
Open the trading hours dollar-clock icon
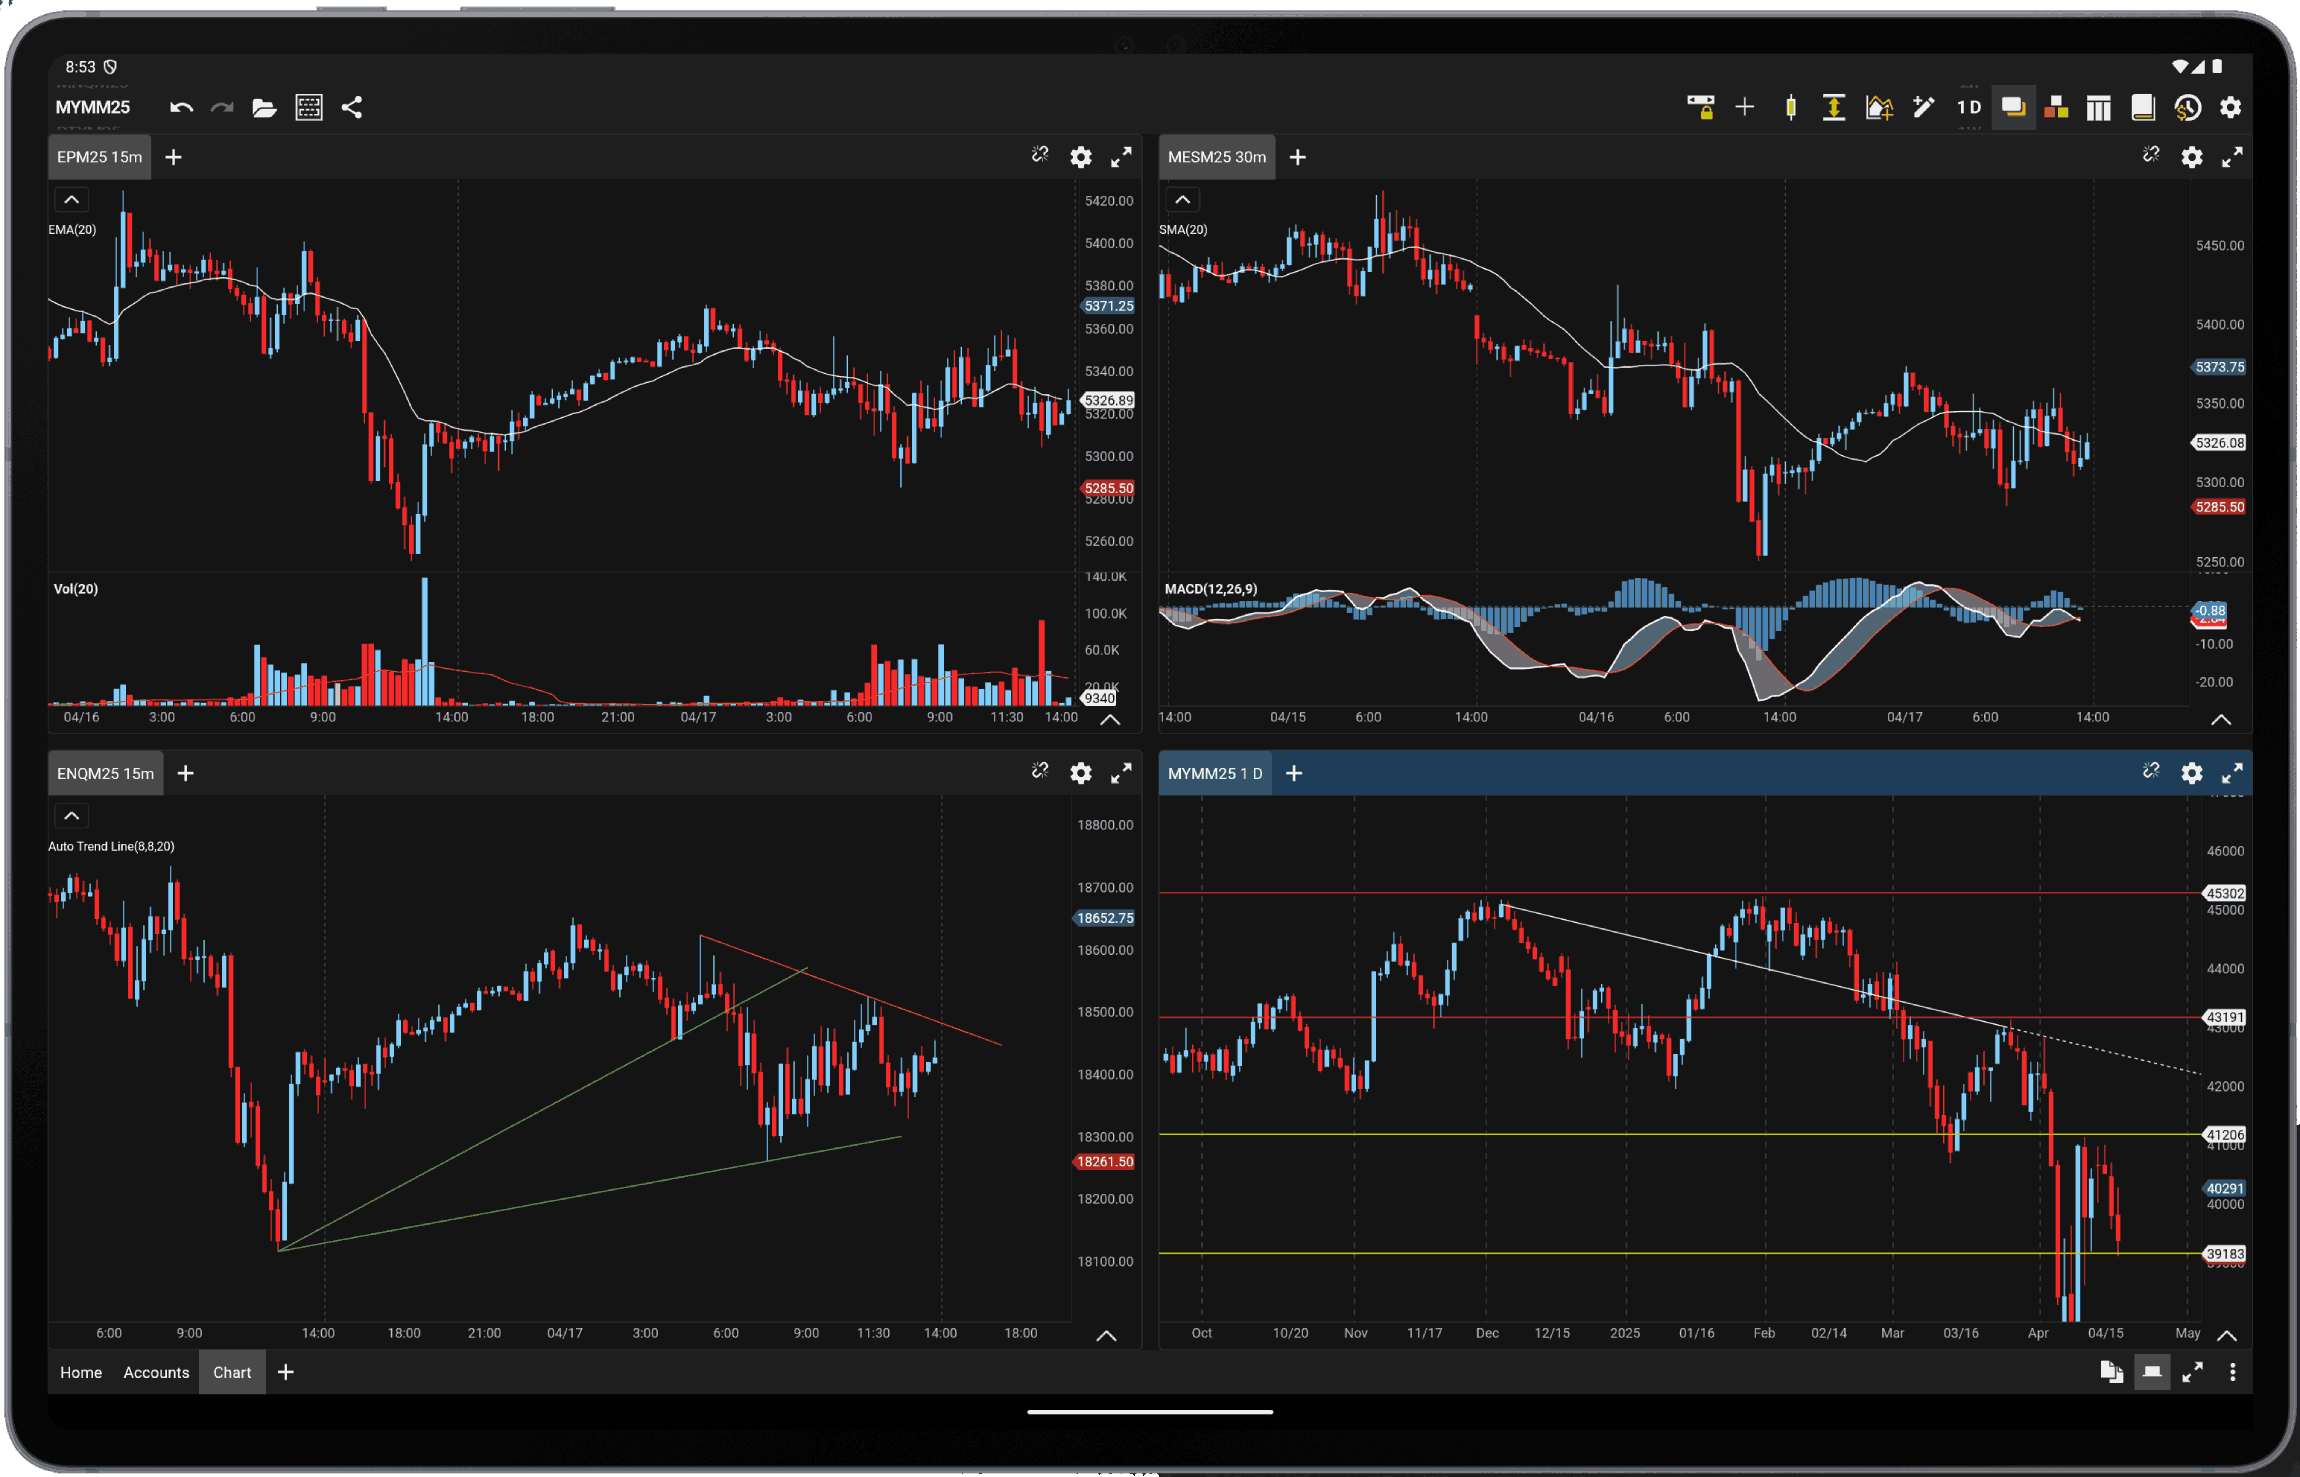[2188, 107]
